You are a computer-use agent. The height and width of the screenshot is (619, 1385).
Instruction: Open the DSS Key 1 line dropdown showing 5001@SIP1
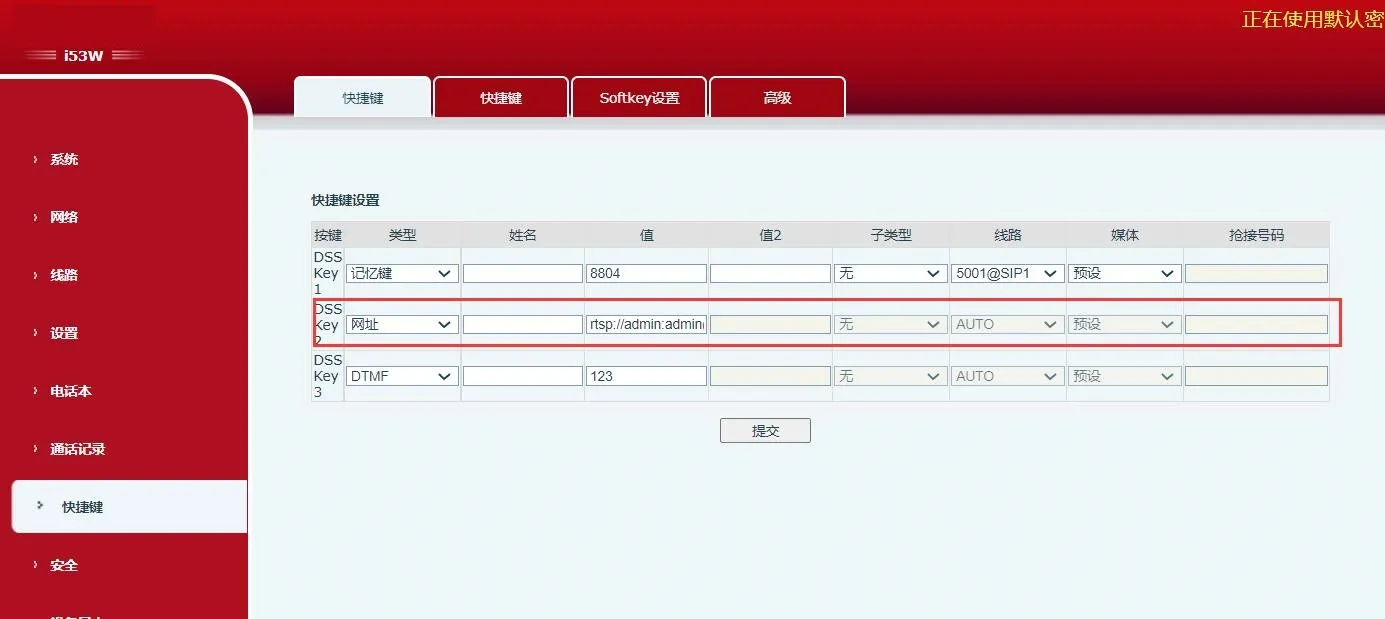[x=1007, y=272]
